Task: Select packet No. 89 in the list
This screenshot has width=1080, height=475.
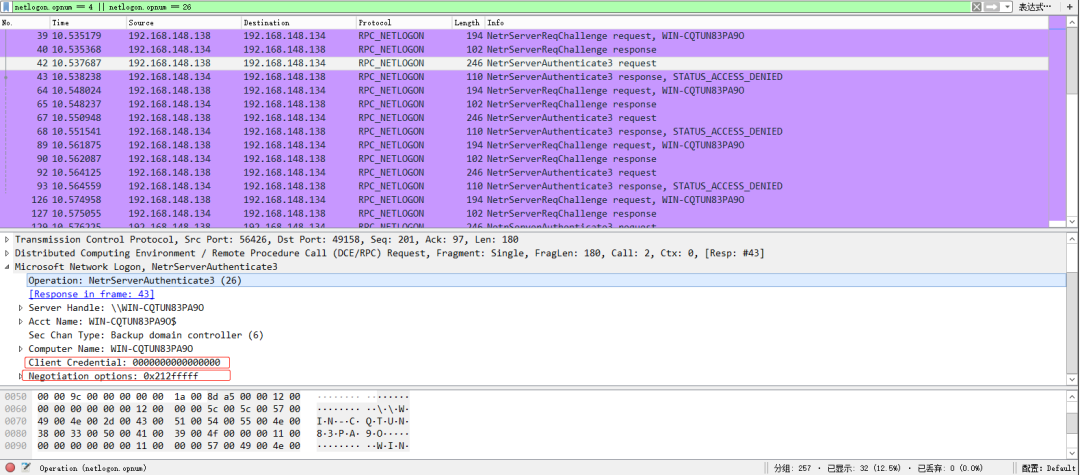Action: pyautogui.click(x=524, y=145)
